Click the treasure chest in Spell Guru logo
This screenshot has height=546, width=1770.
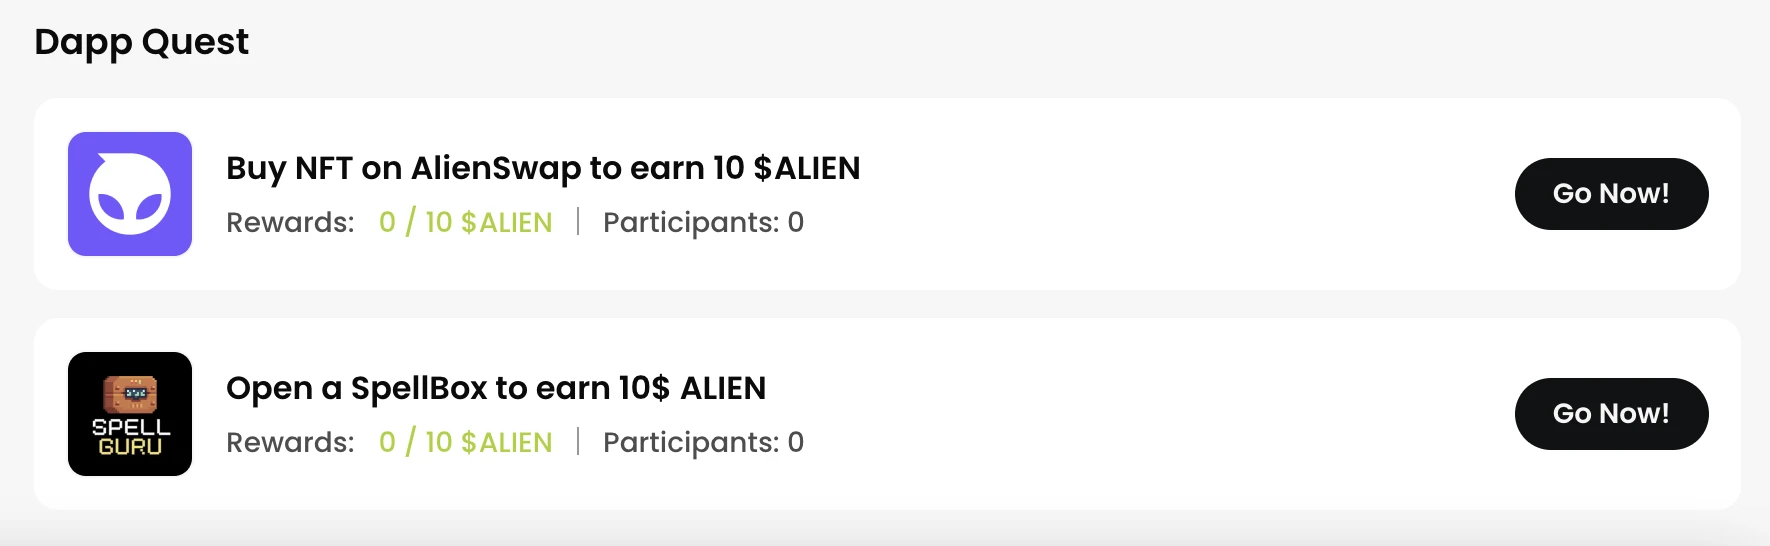tap(130, 394)
